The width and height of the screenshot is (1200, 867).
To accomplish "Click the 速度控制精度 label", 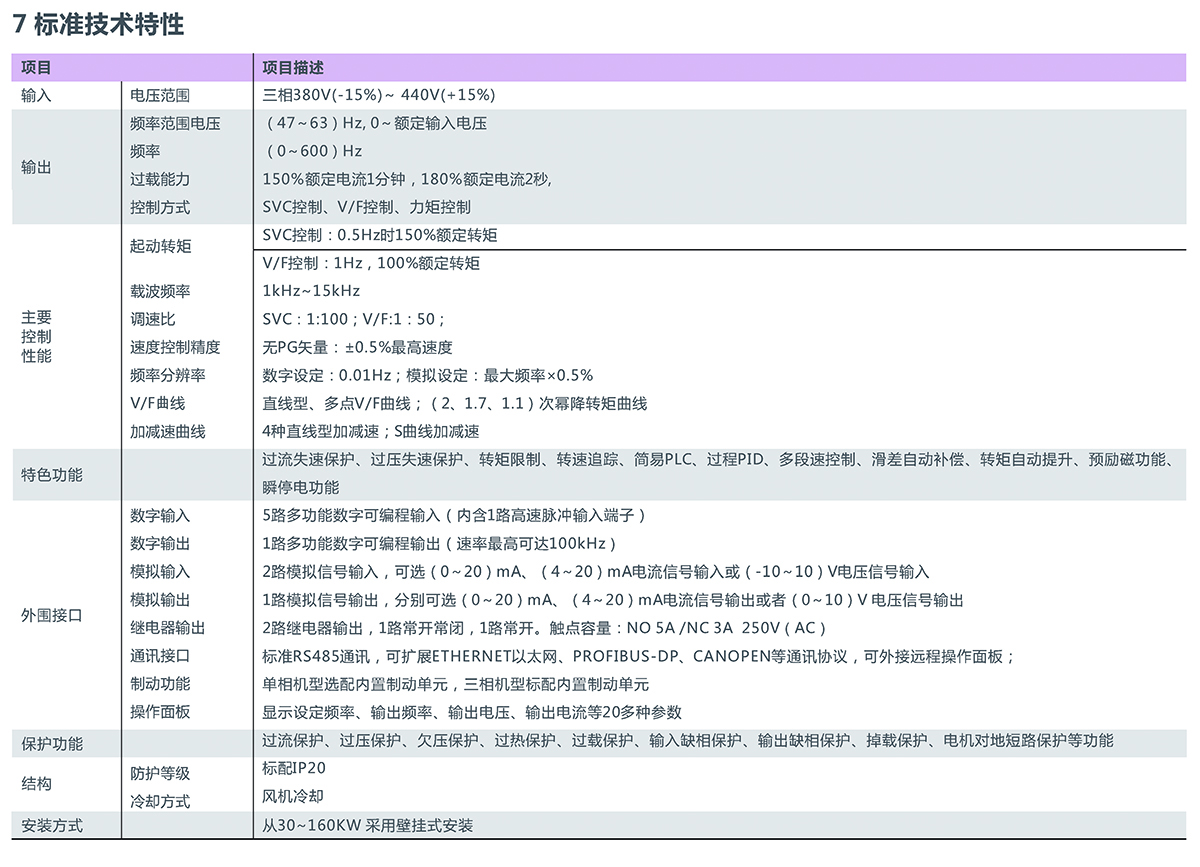I will pyautogui.click(x=174, y=348).
